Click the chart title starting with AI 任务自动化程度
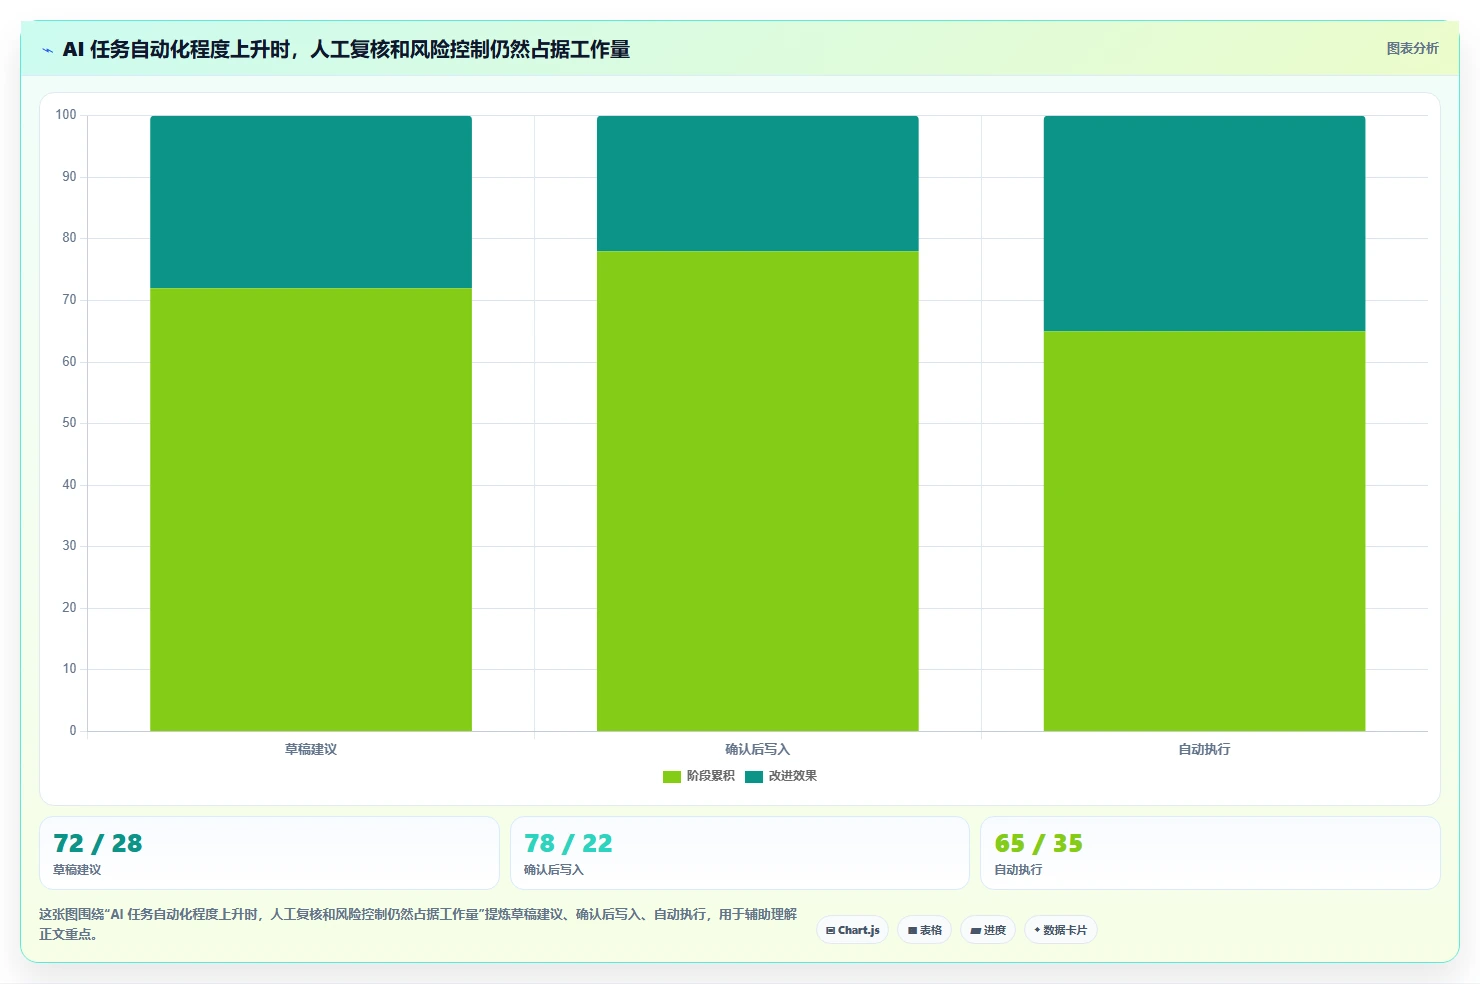 pyautogui.click(x=346, y=49)
